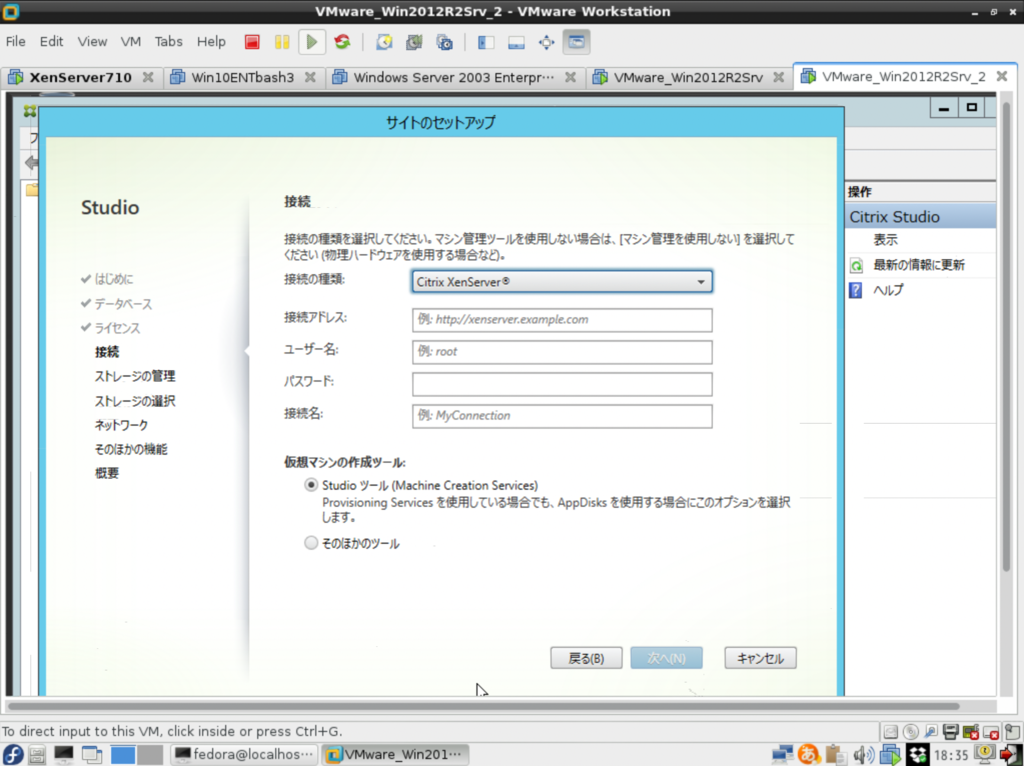Click the 接続アドレス input field
The width and height of the screenshot is (1024, 766).
pos(562,319)
